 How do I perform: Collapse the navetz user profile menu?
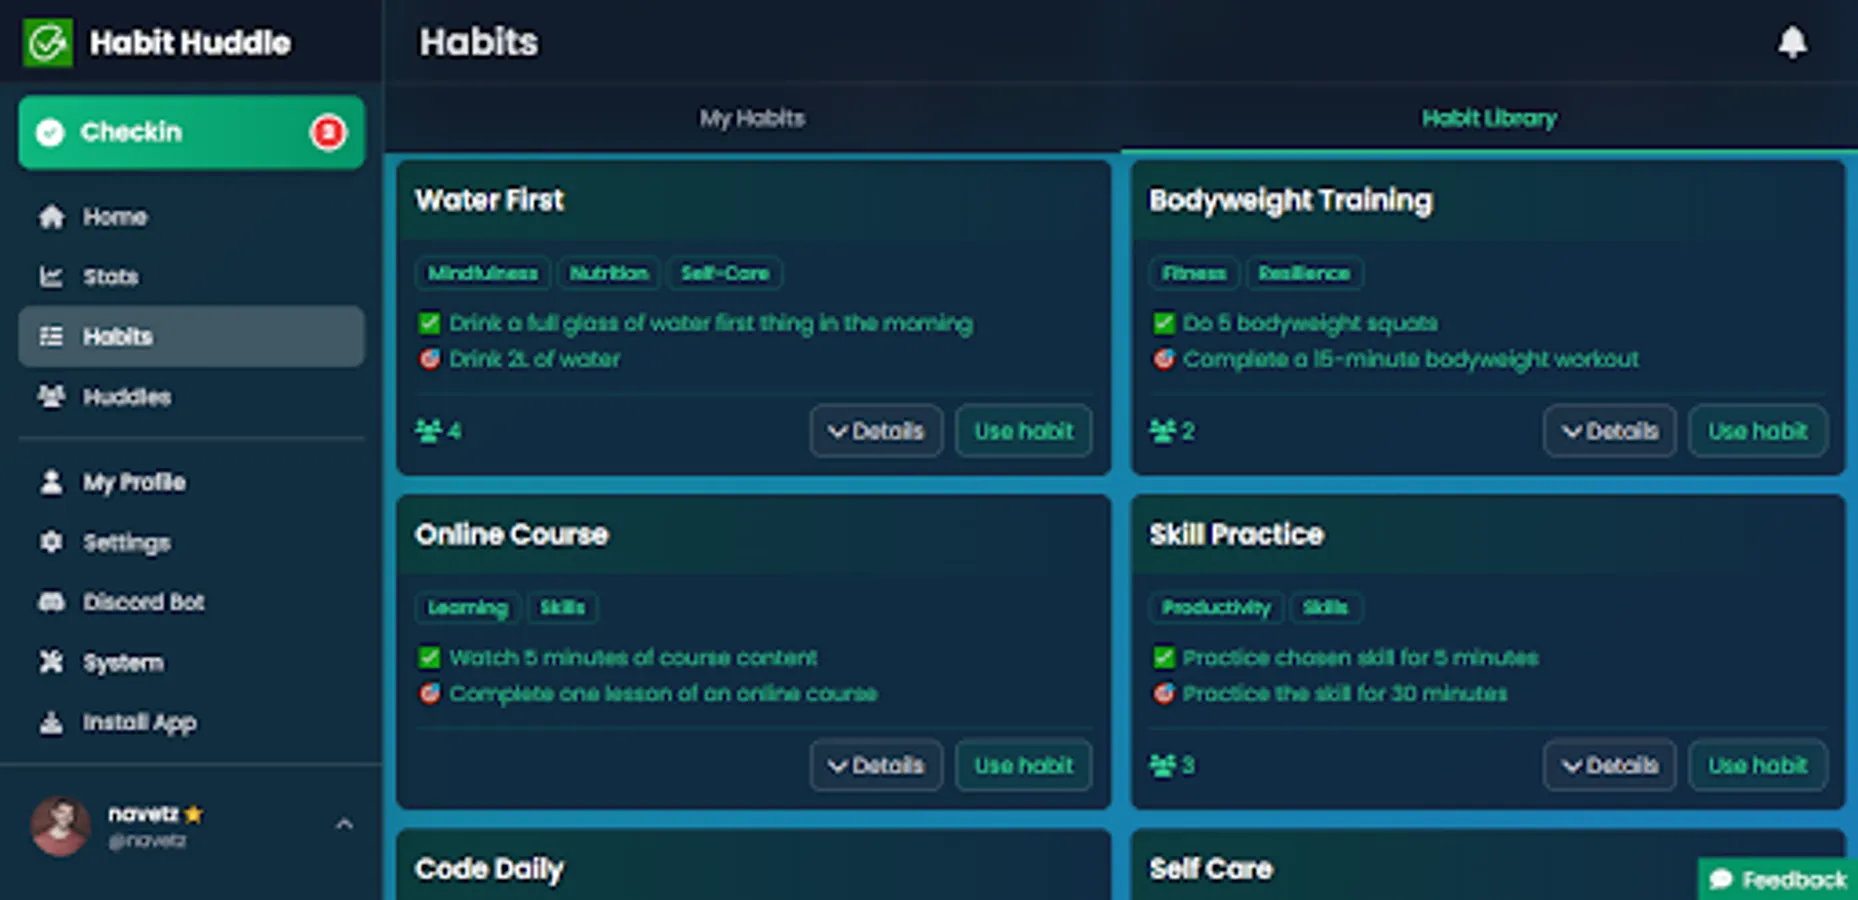[345, 825]
